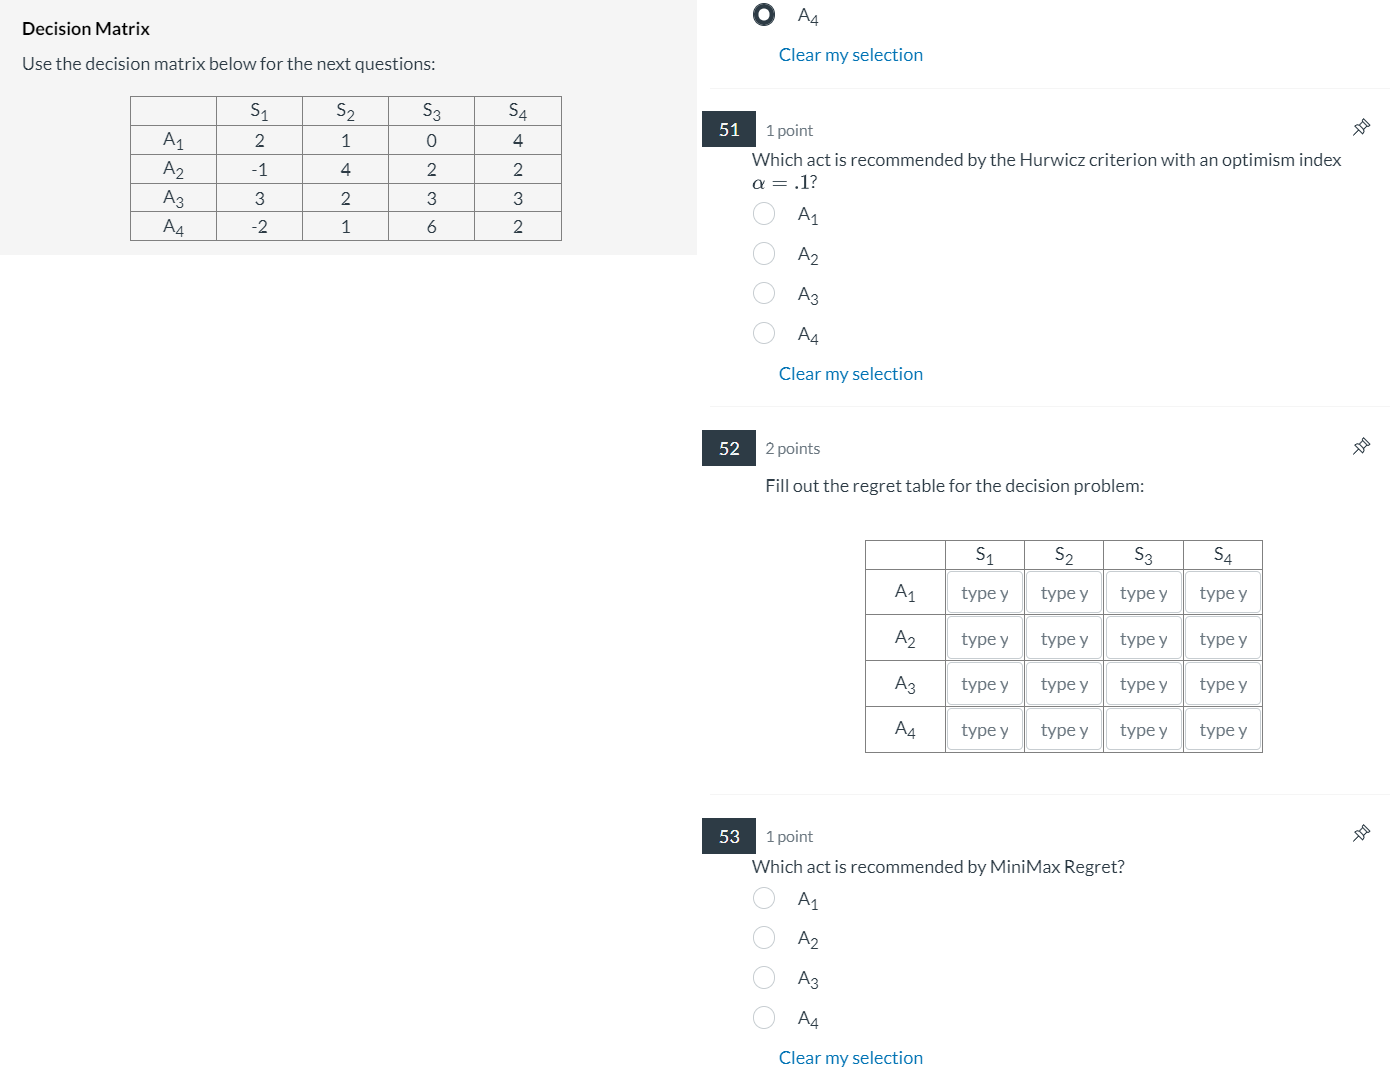This screenshot has width=1390, height=1082.
Task: Select answer A3 for question 51
Action: pos(764,293)
